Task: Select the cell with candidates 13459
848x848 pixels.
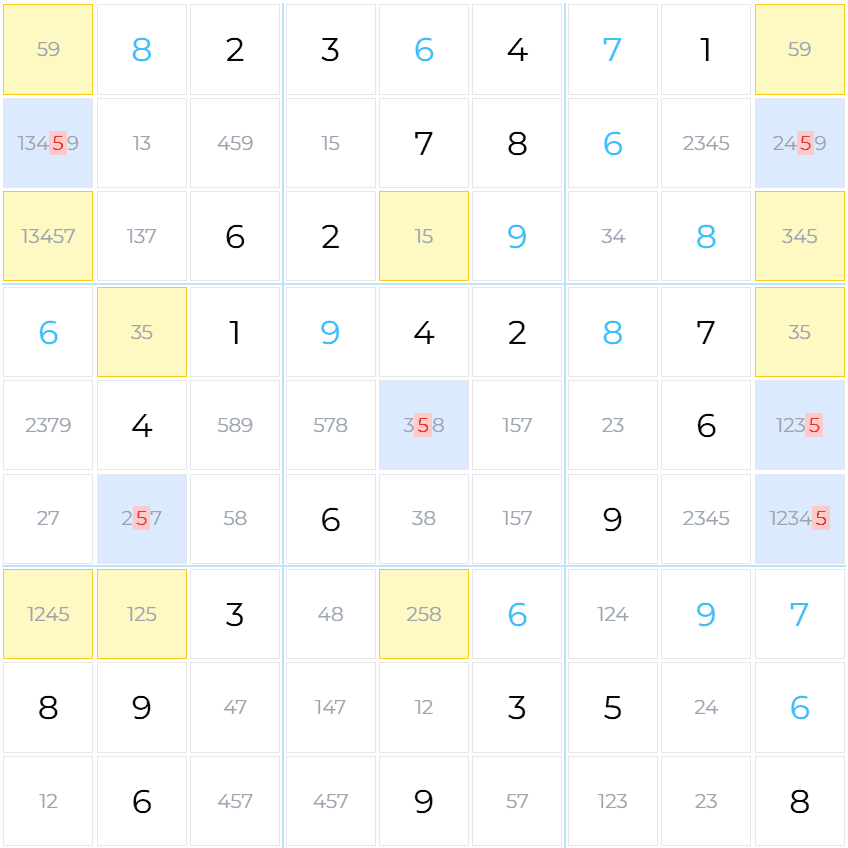Action: click(x=48, y=143)
